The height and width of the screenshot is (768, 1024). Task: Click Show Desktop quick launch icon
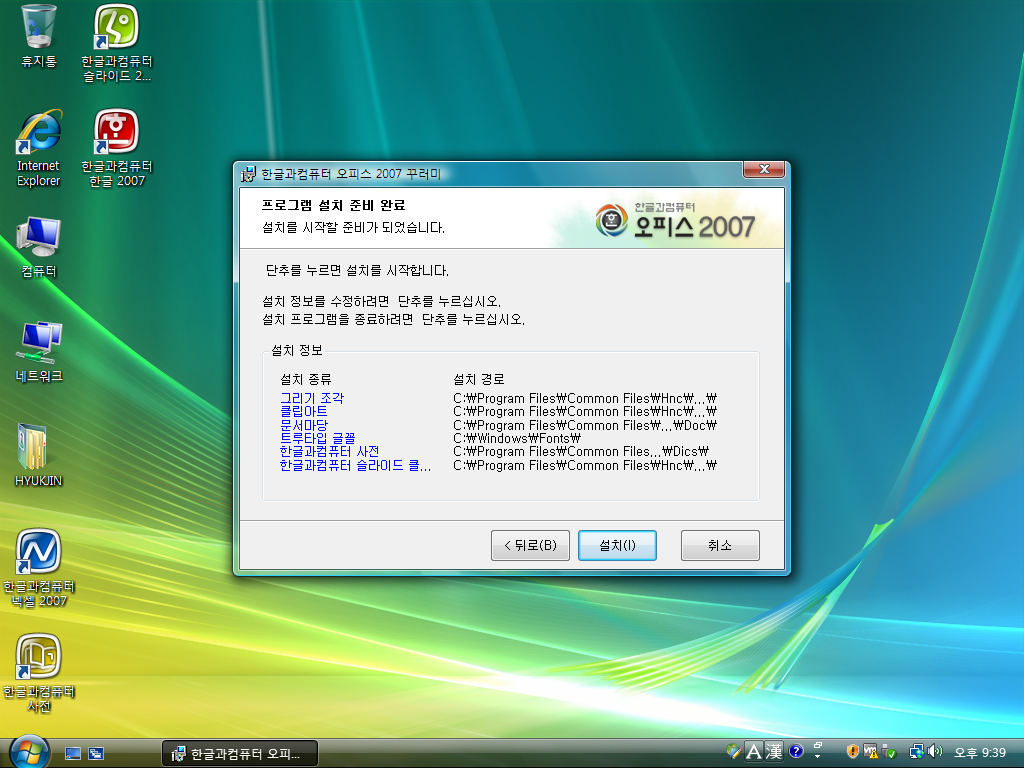72,754
